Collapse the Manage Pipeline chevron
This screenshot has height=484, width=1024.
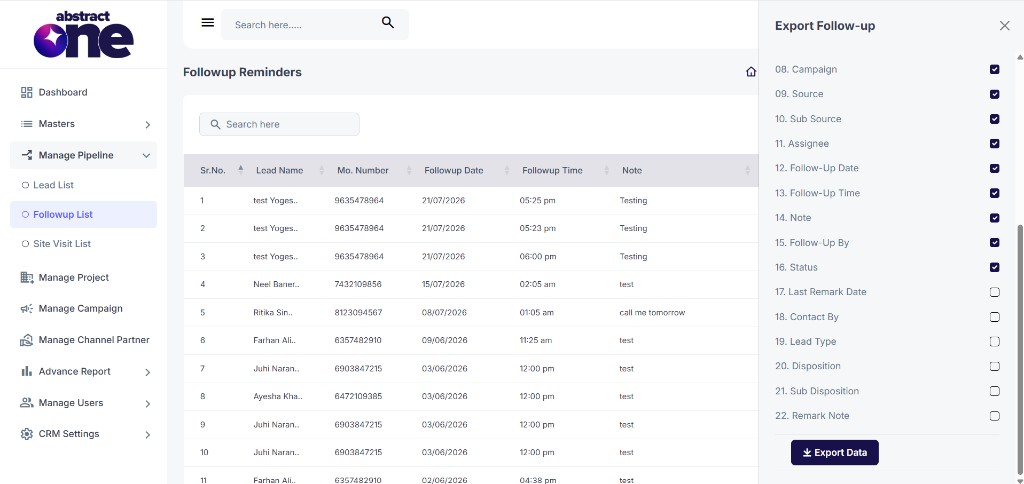(x=146, y=155)
